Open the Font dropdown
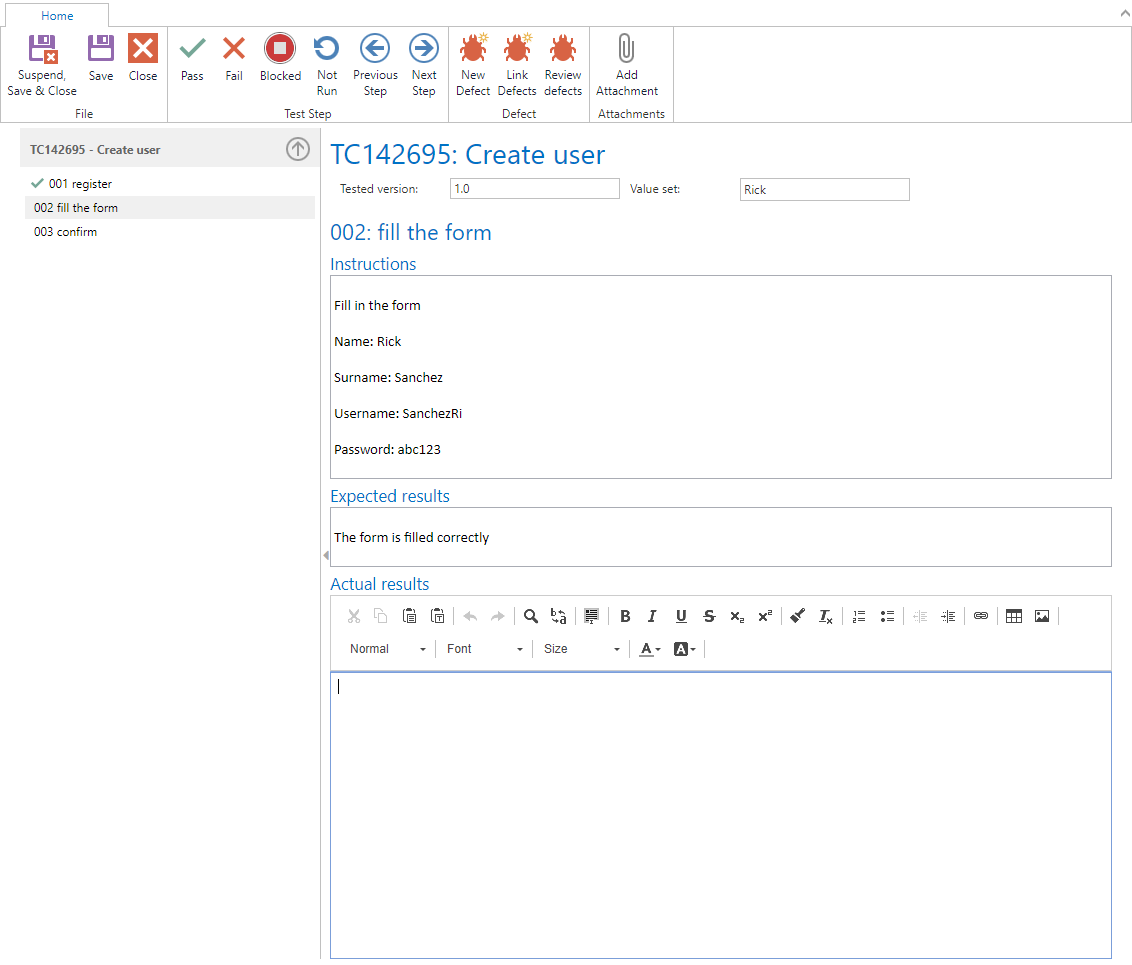Screen dimensions: 1132x965 (x=485, y=649)
